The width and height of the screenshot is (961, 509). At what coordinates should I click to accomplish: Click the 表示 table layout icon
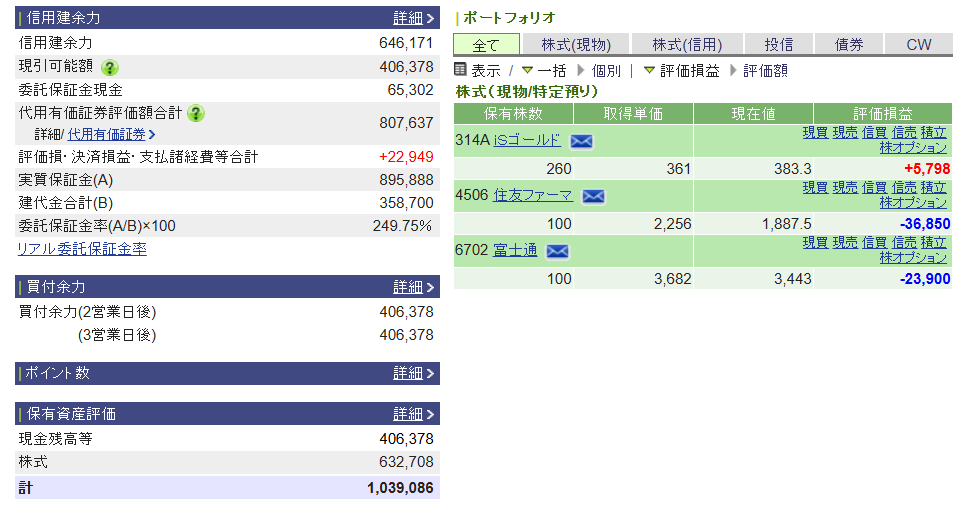[x=461, y=70]
